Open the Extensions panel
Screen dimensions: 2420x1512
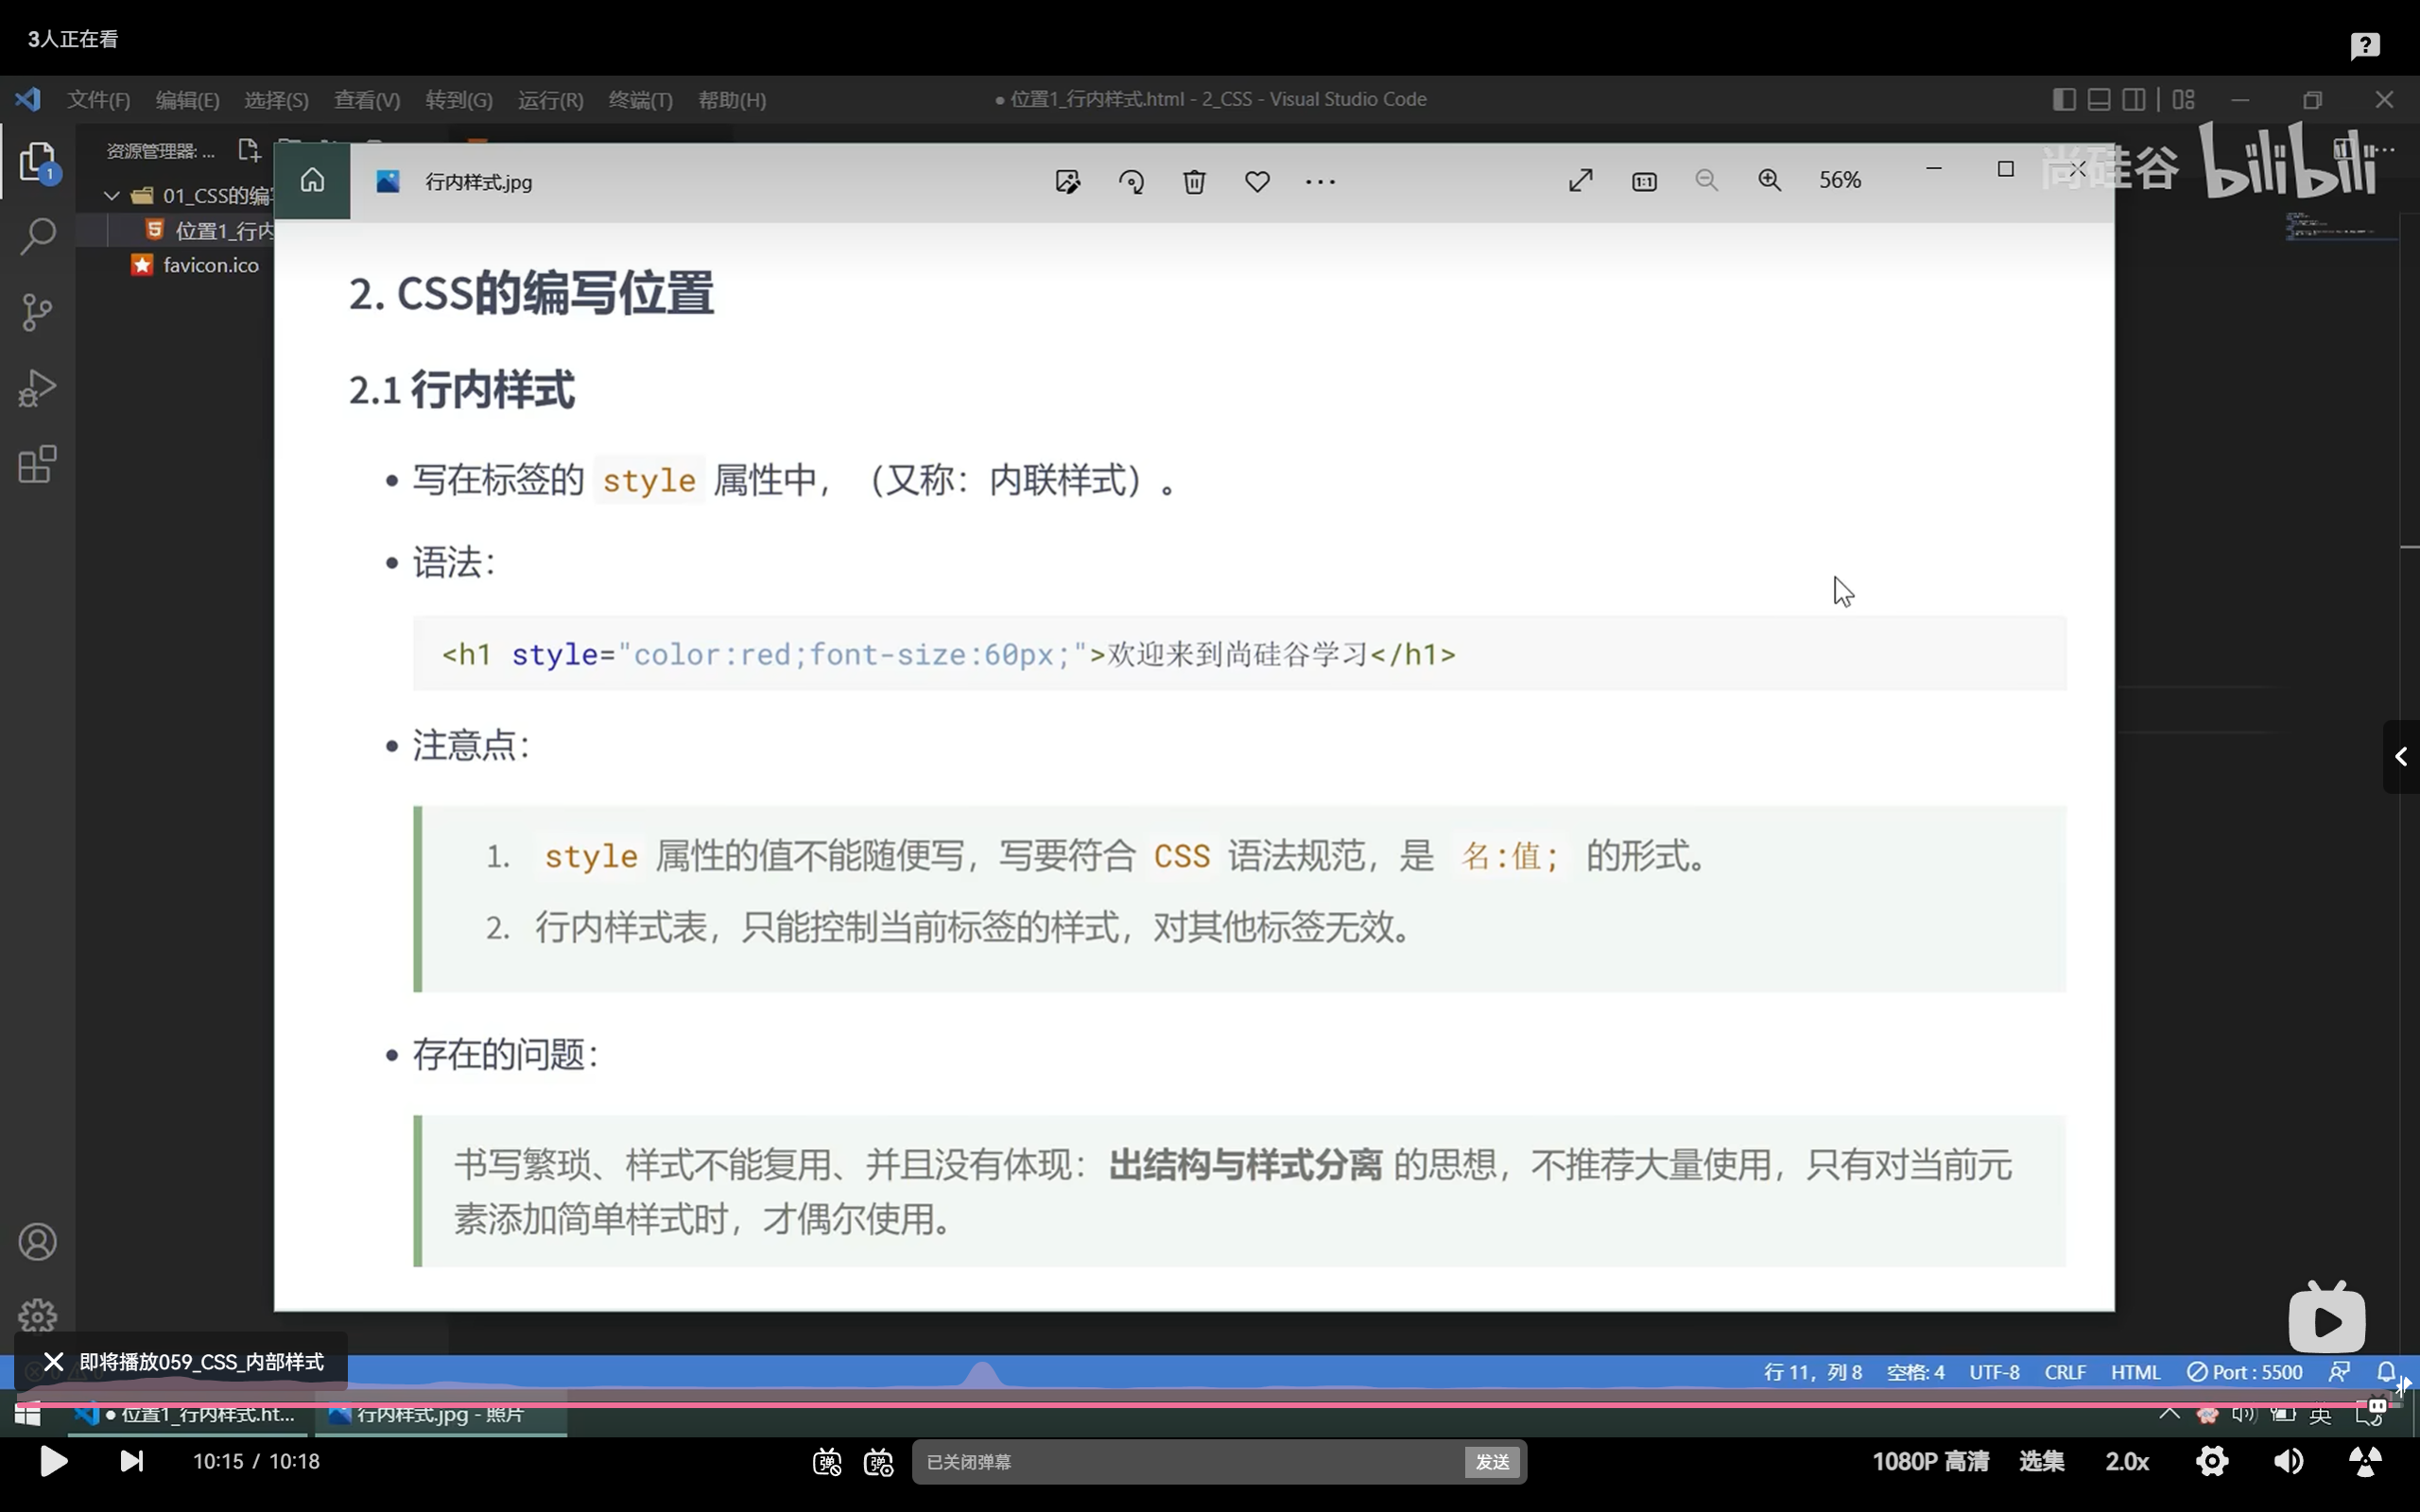(x=37, y=464)
